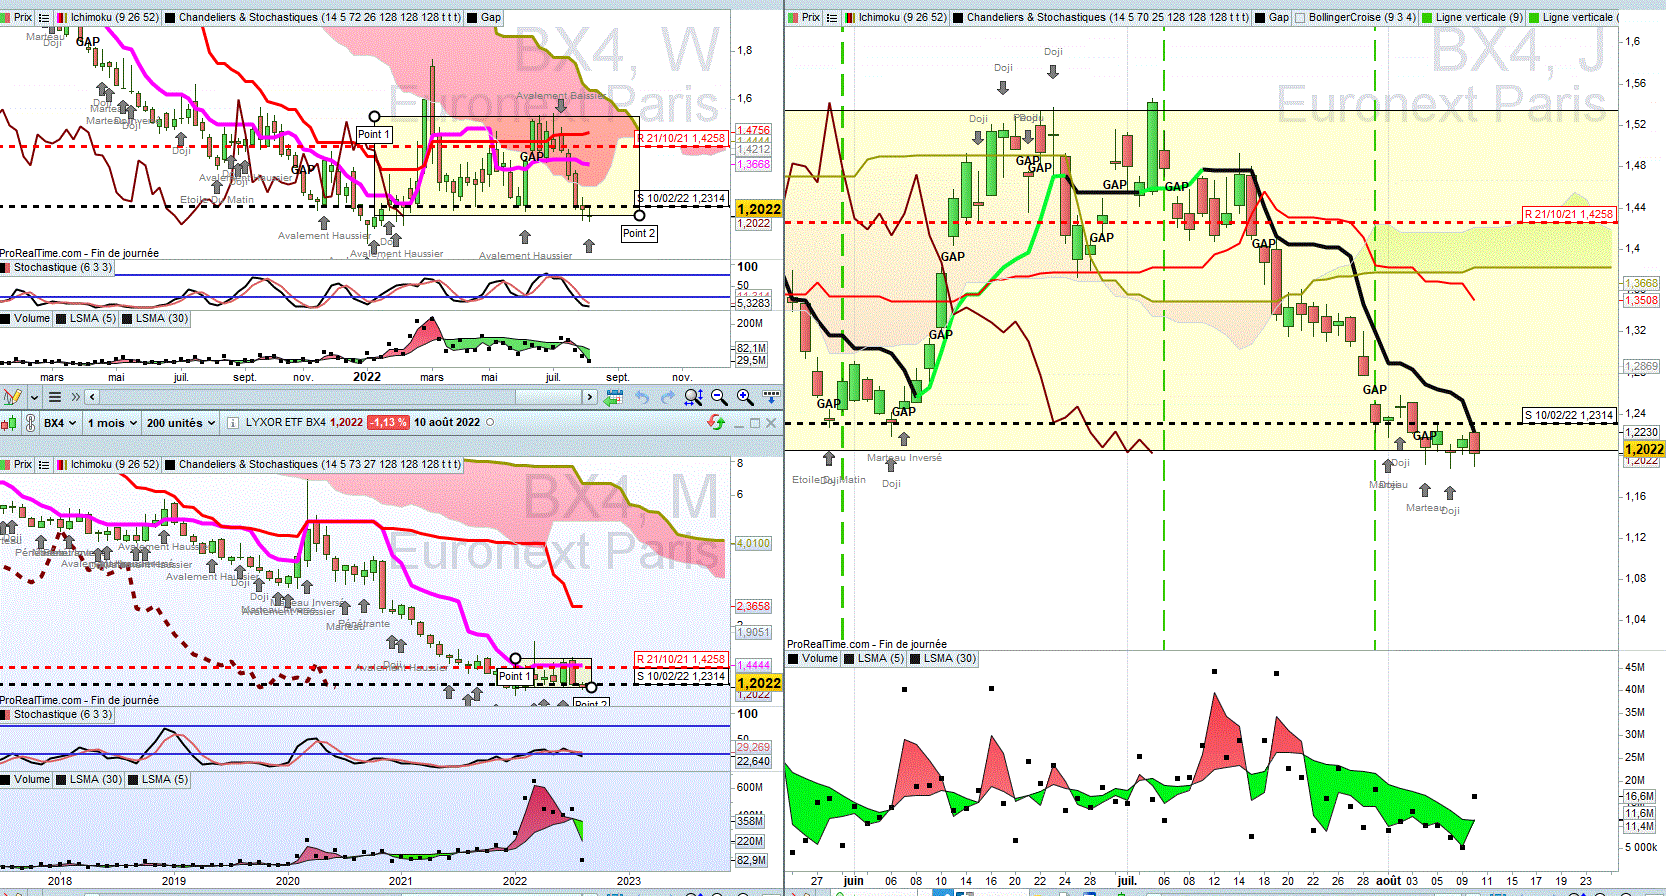Image resolution: width=1666 pixels, height=896 pixels.
Task: Open the 200 unités dropdown
Action: tap(181, 423)
